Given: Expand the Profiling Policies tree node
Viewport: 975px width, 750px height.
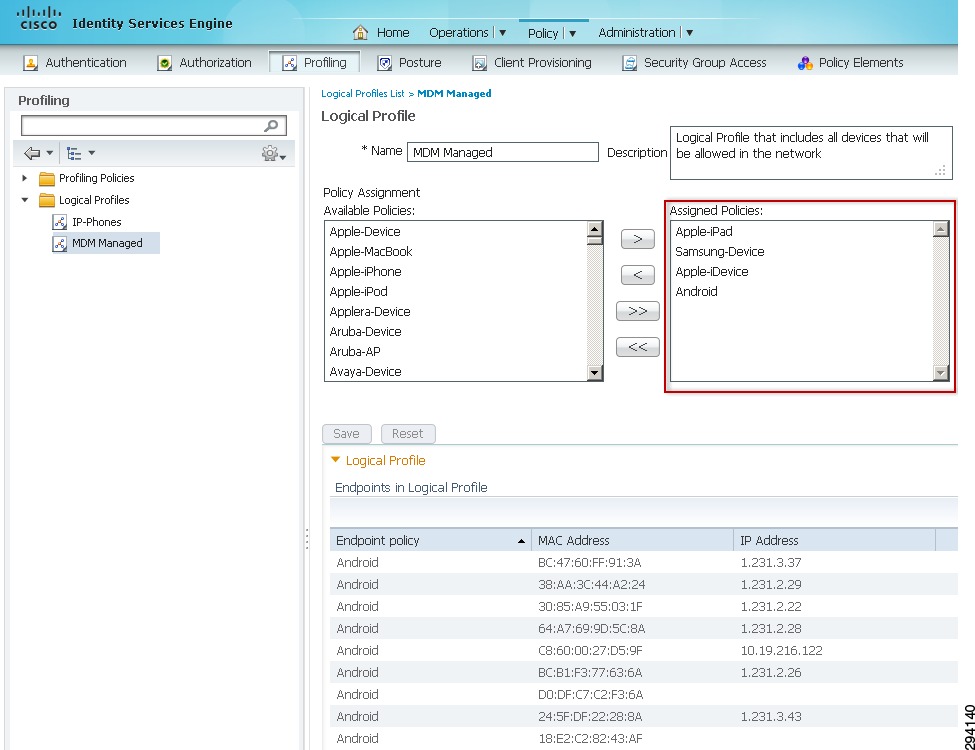Looking at the screenshot, I should (x=24, y=178).
